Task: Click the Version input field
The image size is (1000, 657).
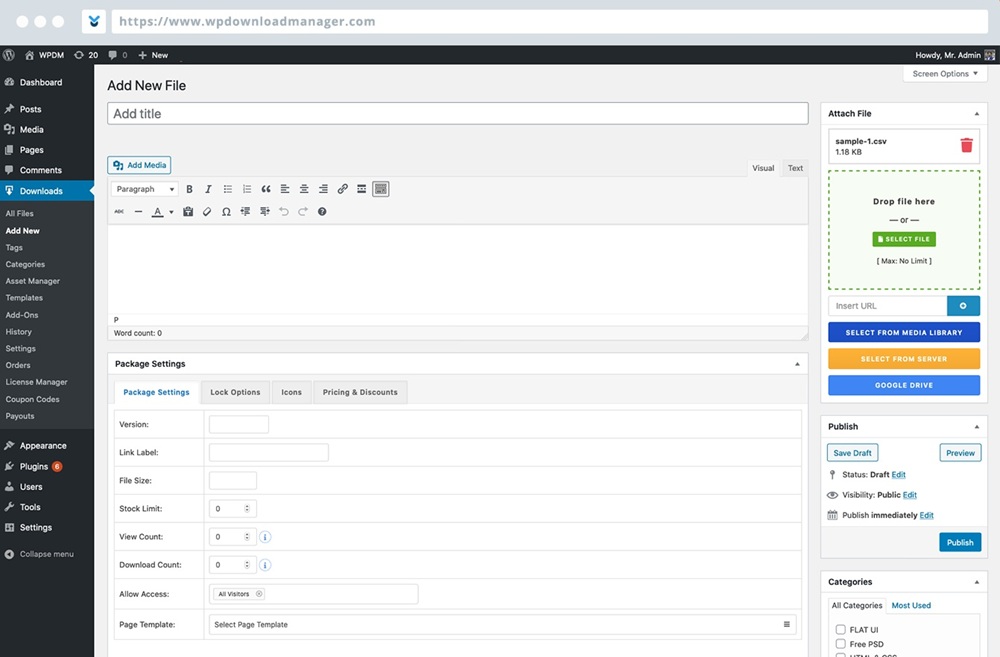Action: [239, 425]
